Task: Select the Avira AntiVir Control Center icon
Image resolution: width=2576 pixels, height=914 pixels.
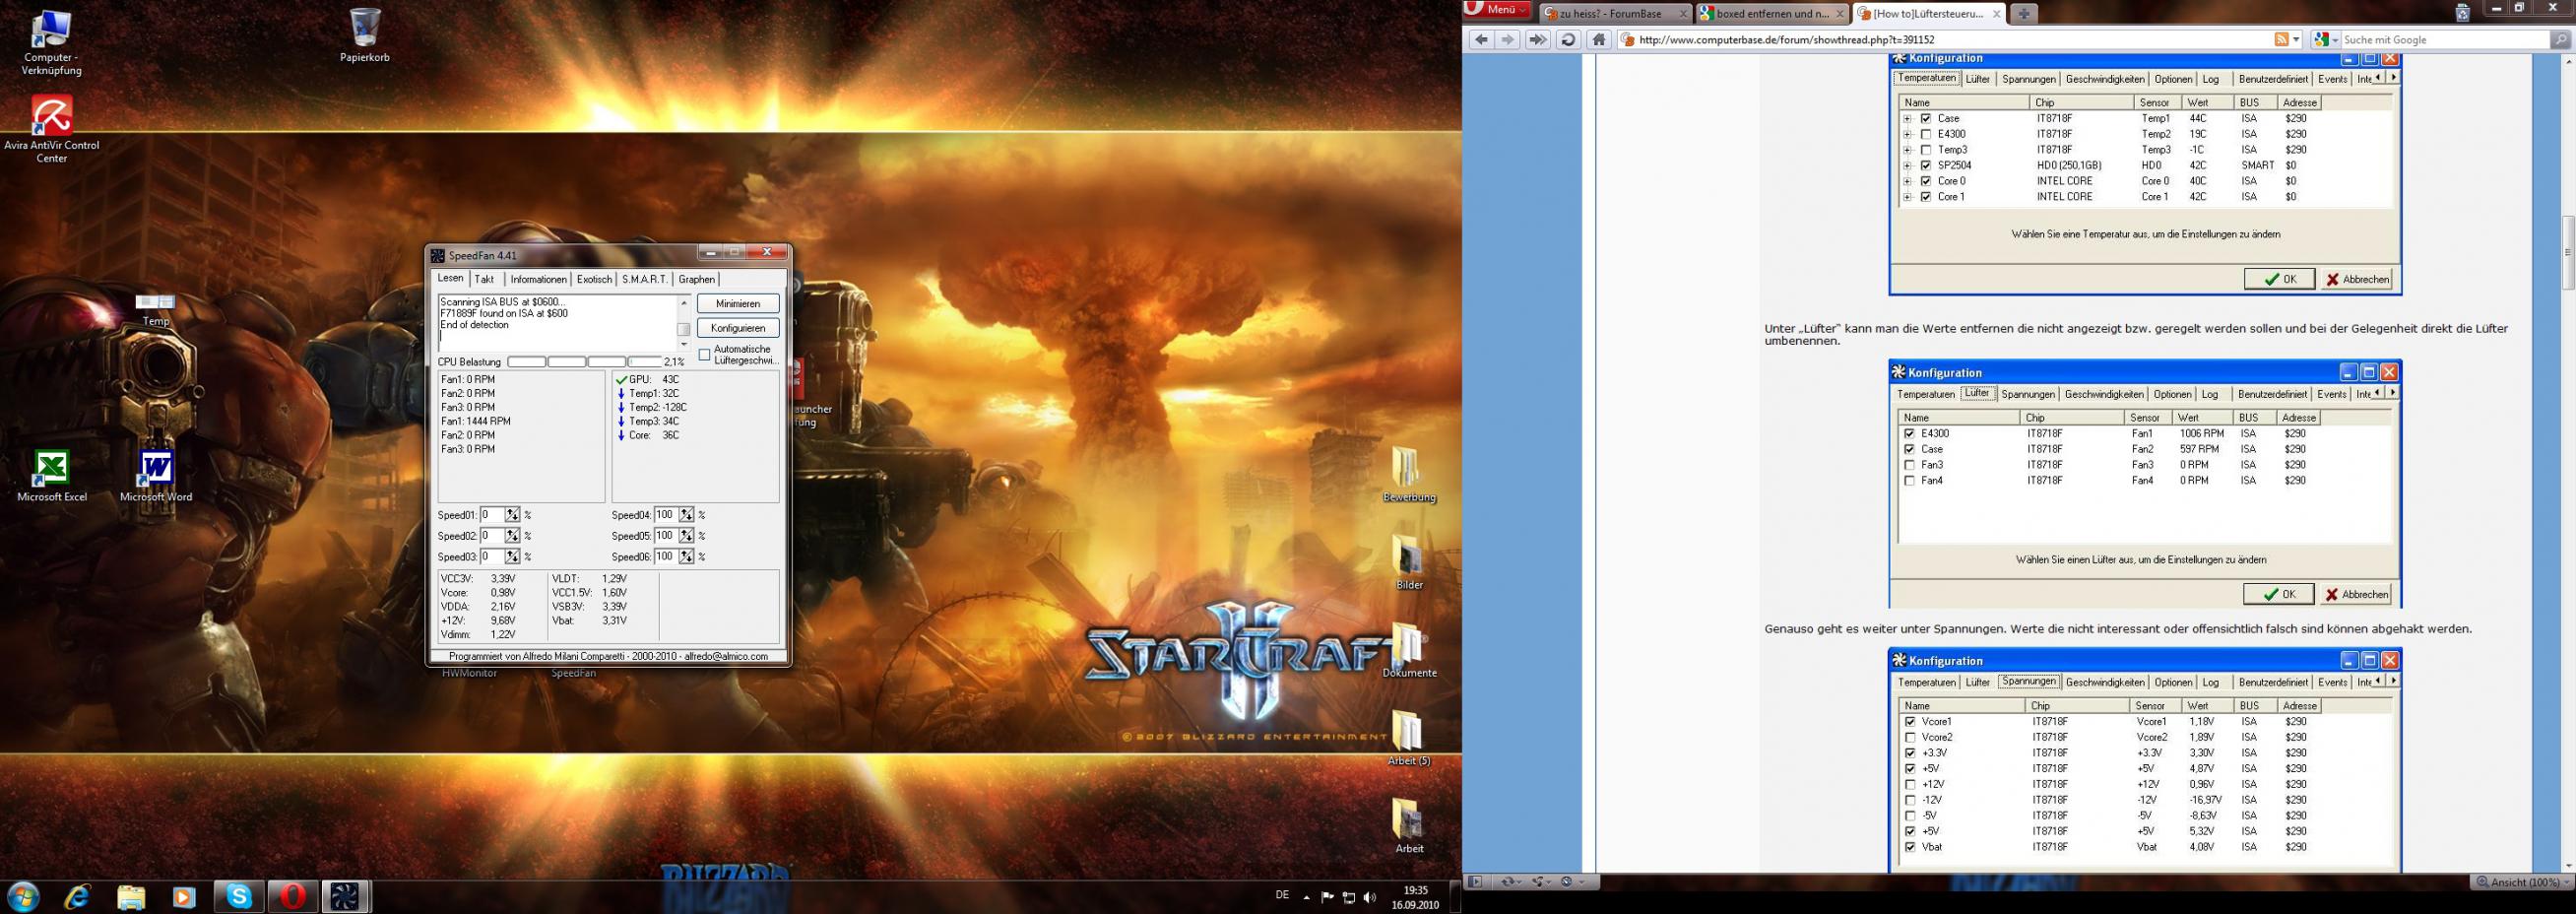Action: point(52,129)
